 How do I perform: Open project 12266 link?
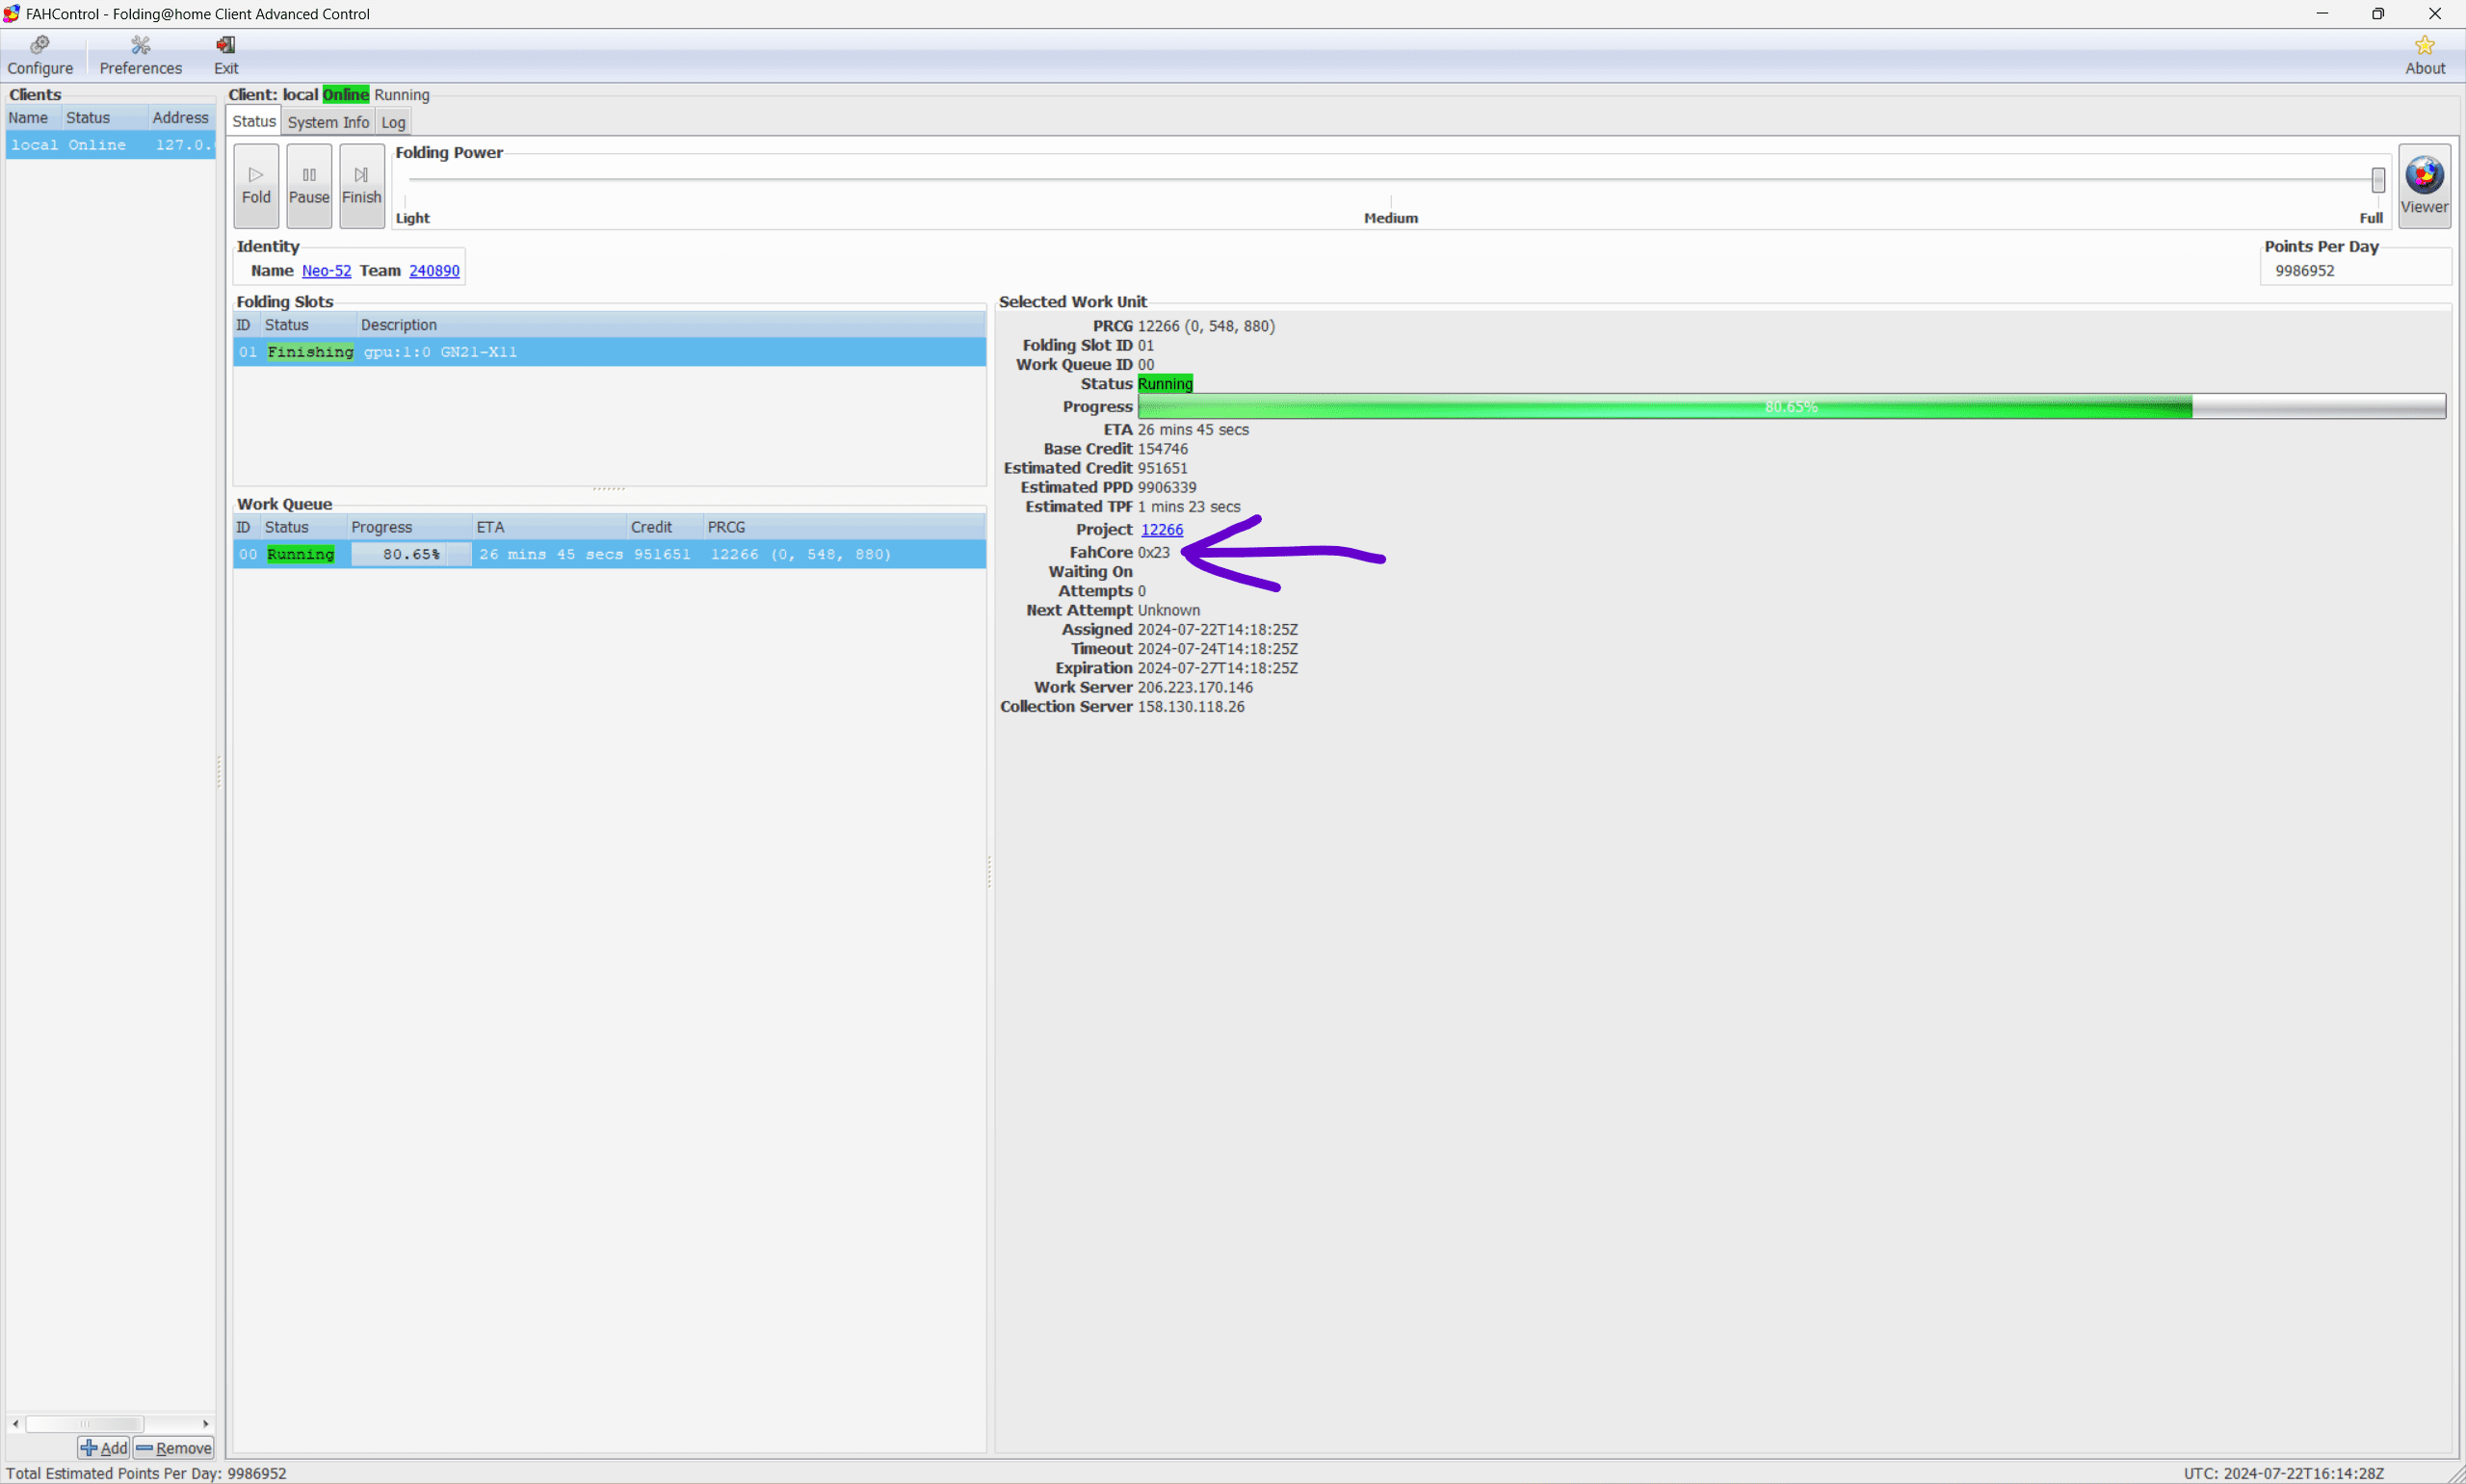[1161, 529]
